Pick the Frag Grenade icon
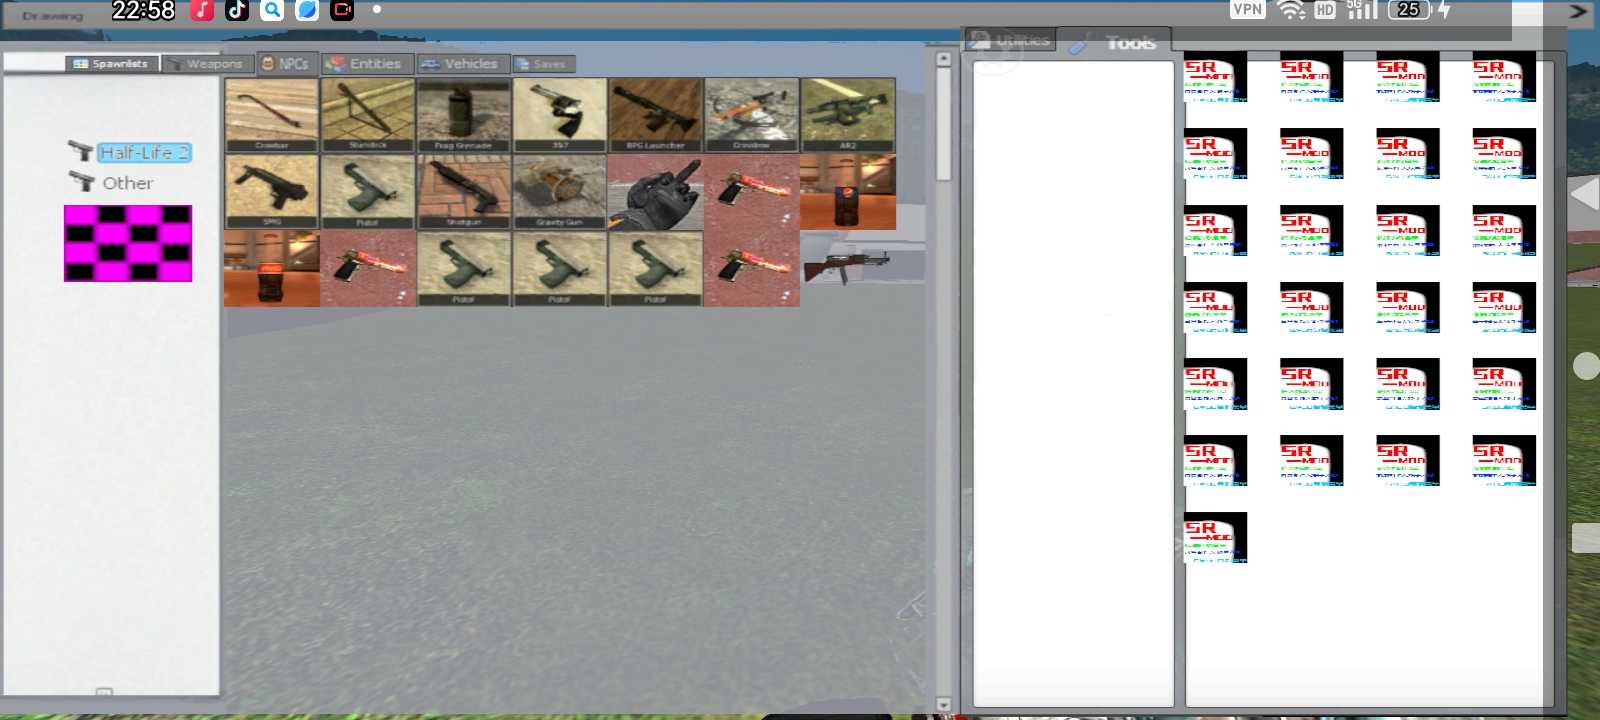1600x720 pixels. tap(464, 115)
